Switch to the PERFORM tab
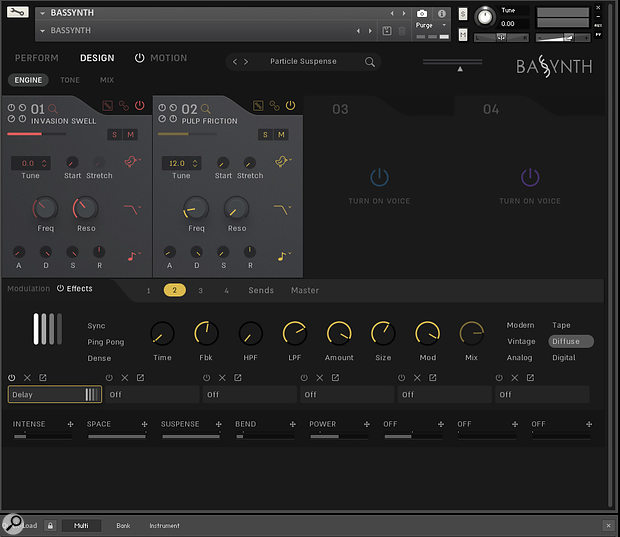Viewport: 620px width, 537px height. pos(36,58)
